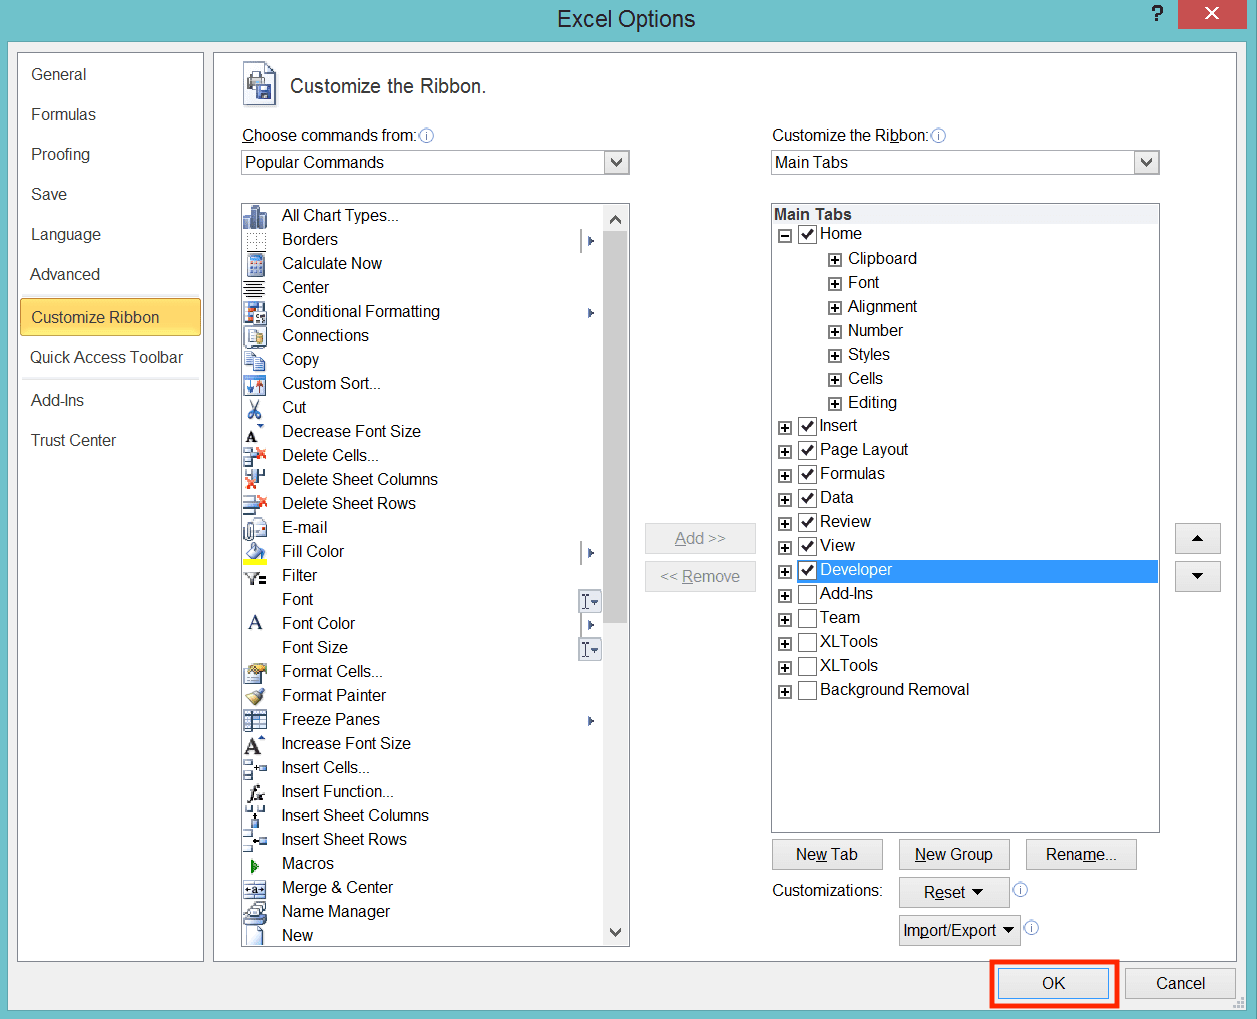The height and width of the screenshot is (1019, 1257).
Task: Click the Delete Sheet Rows icon
Action: [x=255, y=504]
